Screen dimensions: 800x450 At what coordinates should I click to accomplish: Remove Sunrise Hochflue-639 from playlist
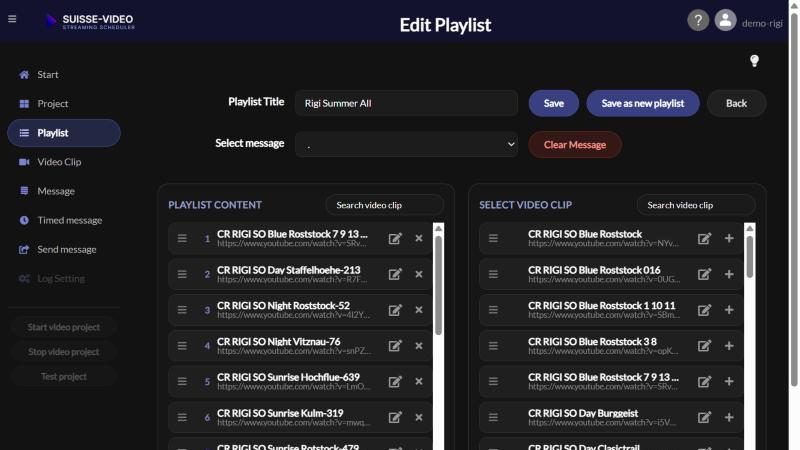click(419, 381)
